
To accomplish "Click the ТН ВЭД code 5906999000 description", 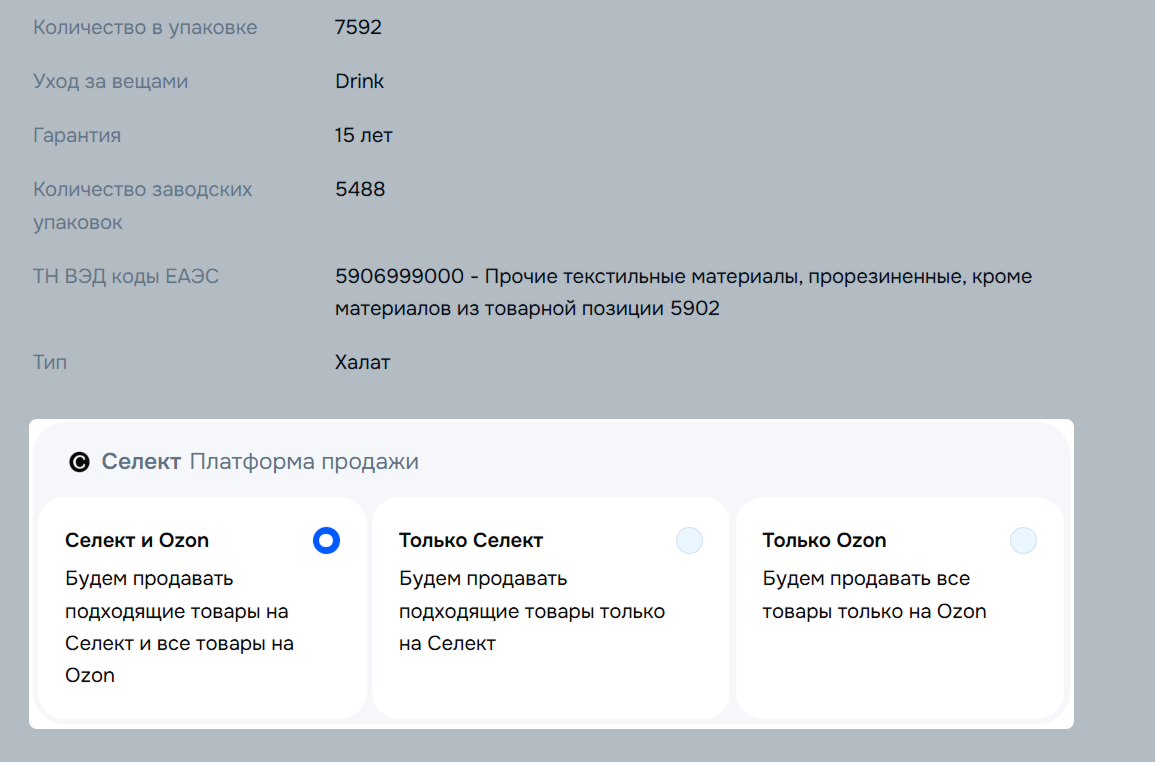I will click(683, 292).
